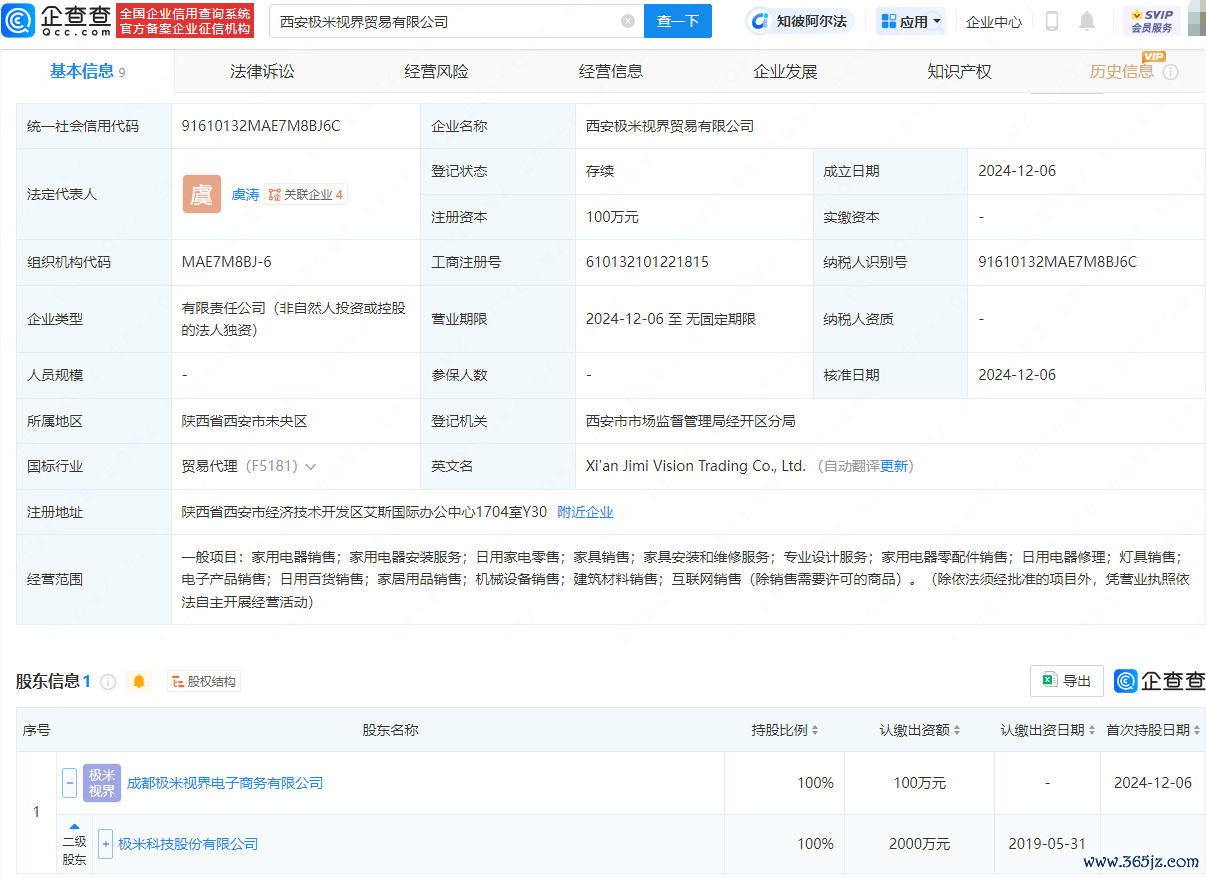Switch to the 知识产权 tab
Screen dimensions: 1206x877
click(959, 72)
